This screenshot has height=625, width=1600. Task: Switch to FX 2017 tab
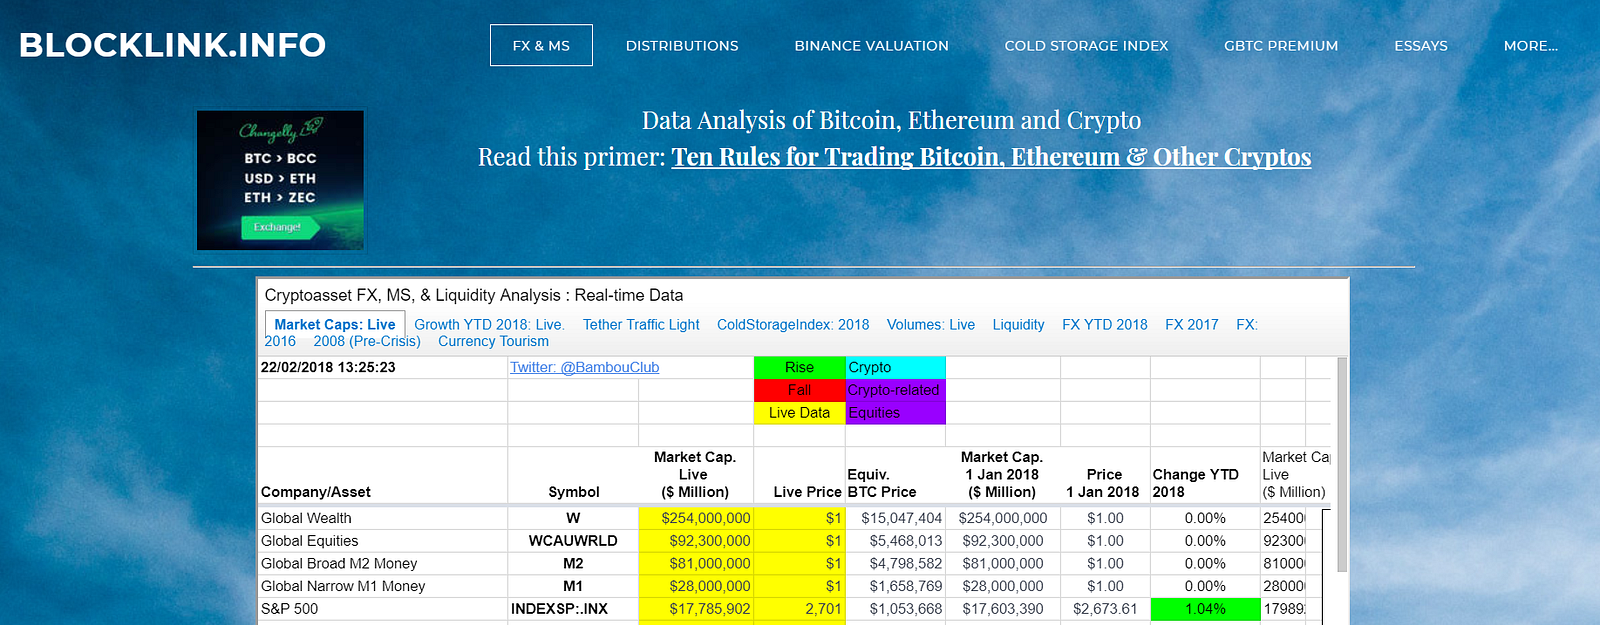coord(1192,324)
